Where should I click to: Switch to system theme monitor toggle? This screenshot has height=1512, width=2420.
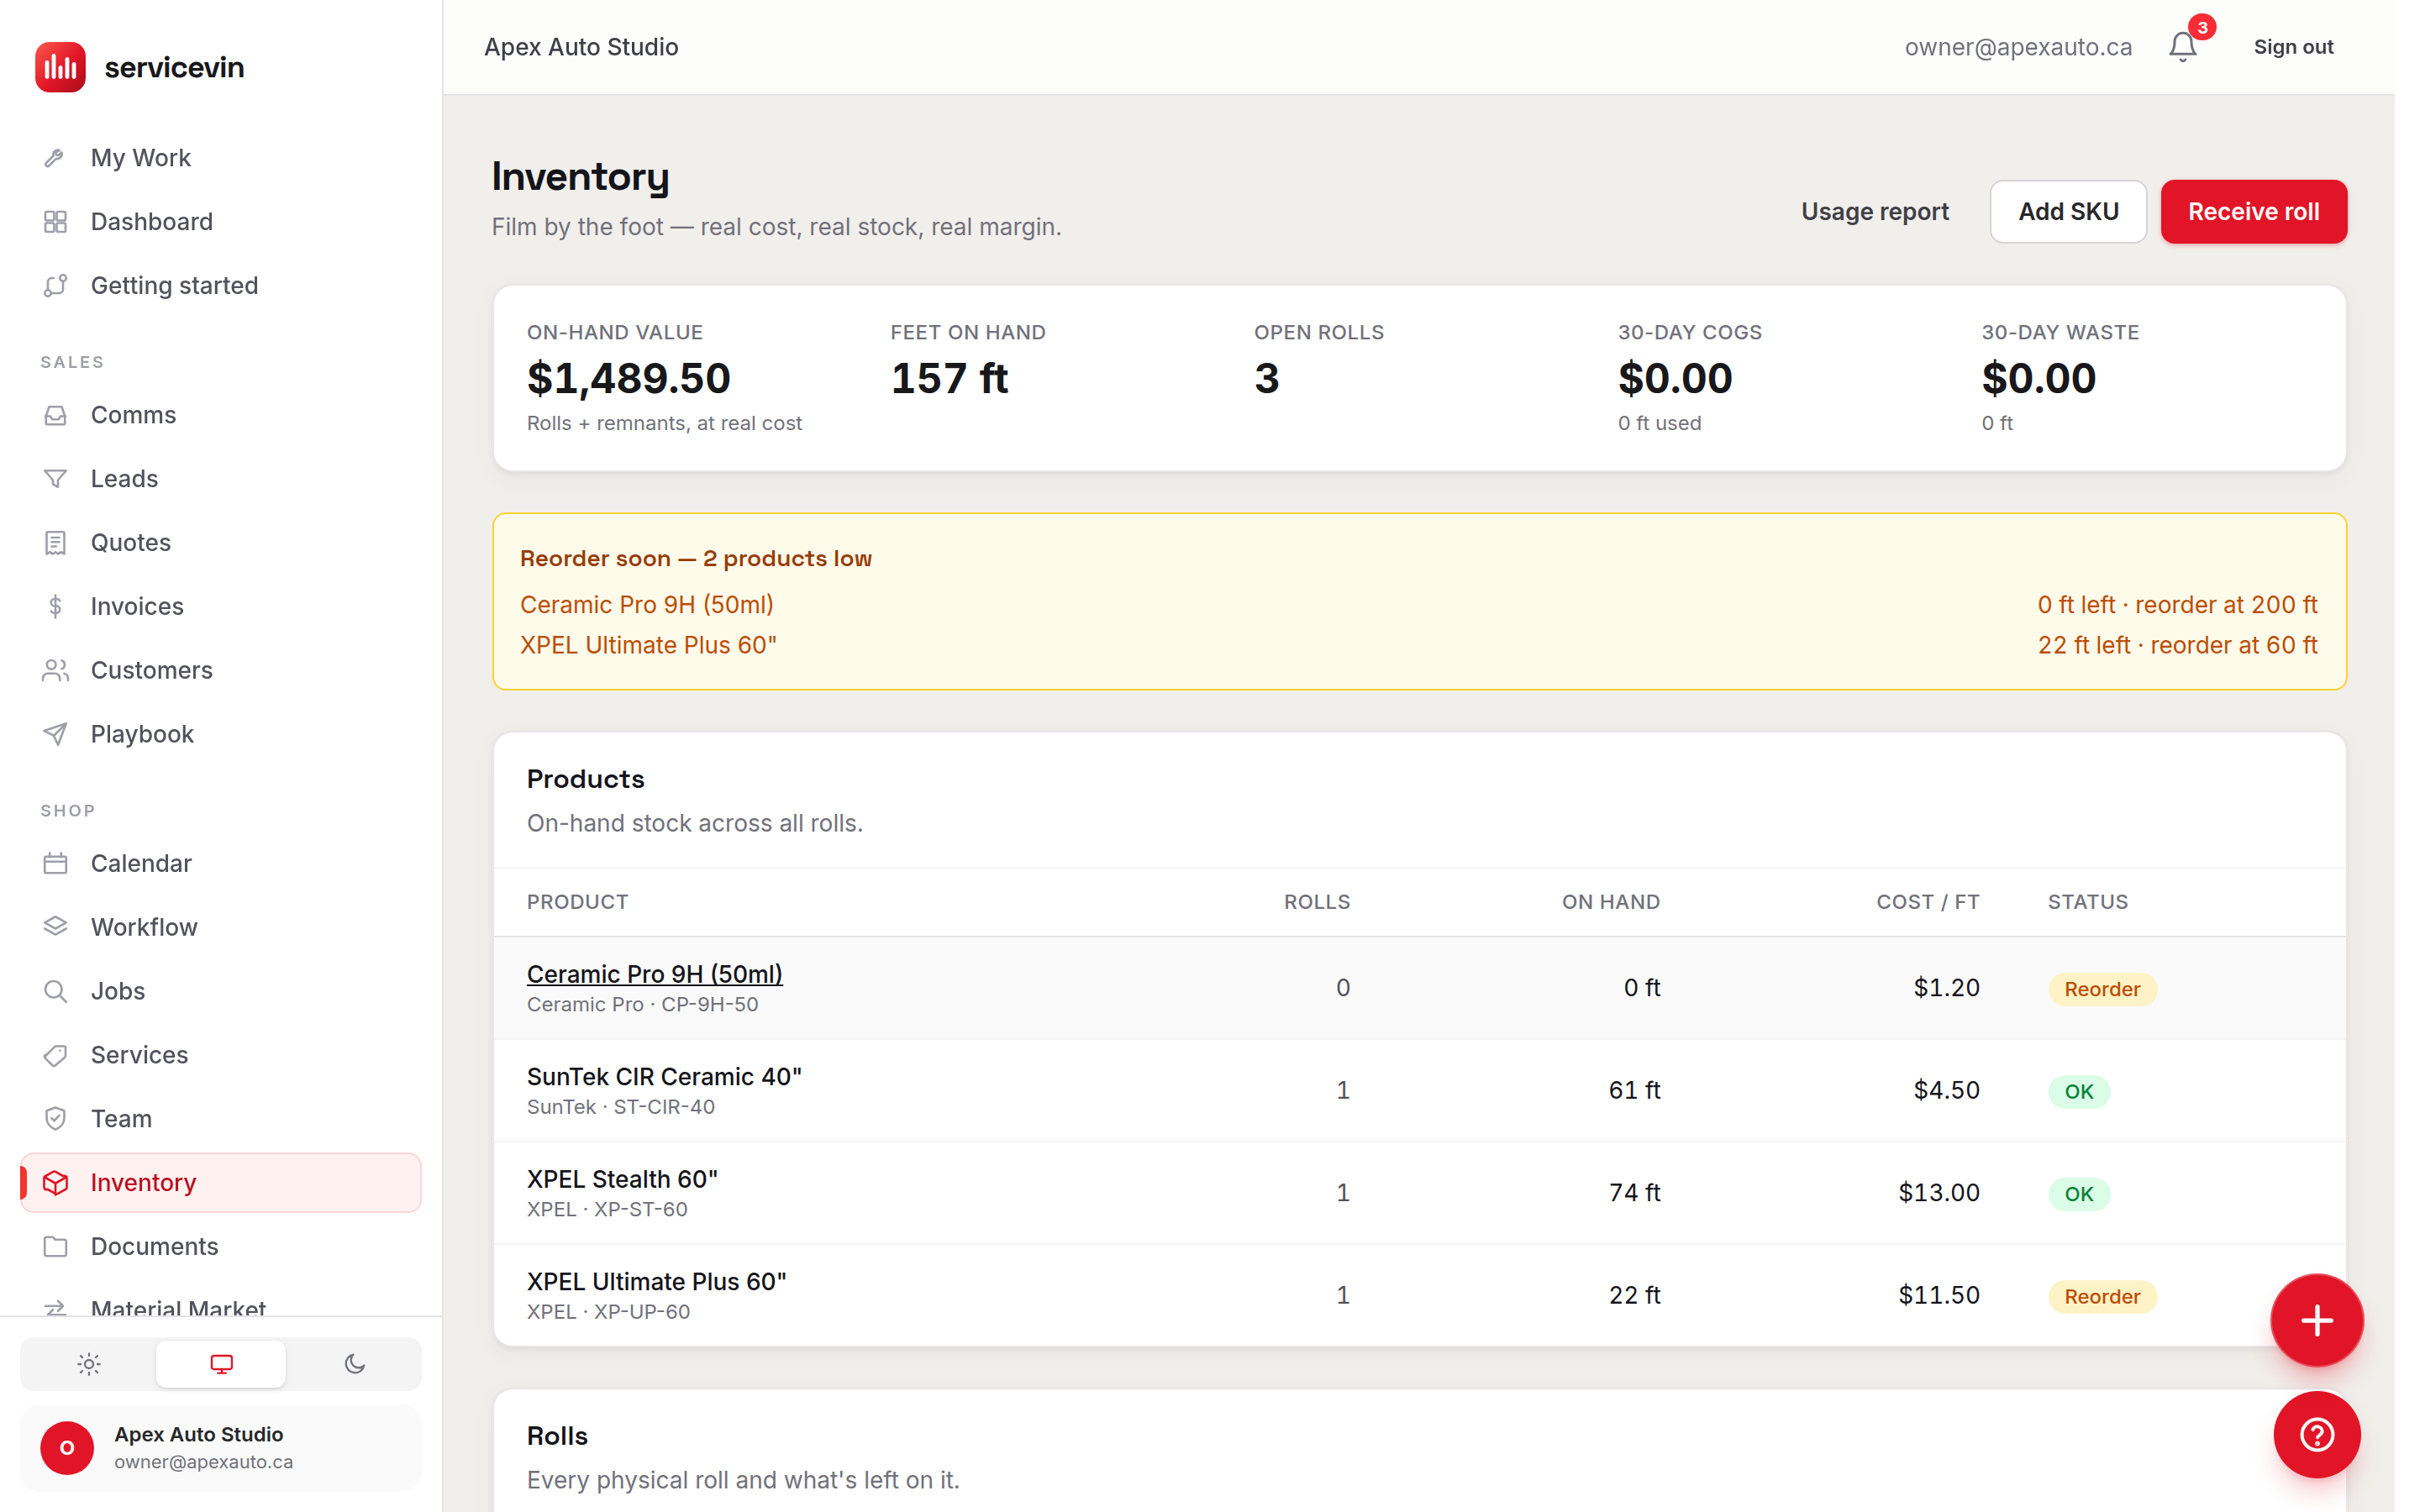pyautogui.click(x=221, y=1364)
